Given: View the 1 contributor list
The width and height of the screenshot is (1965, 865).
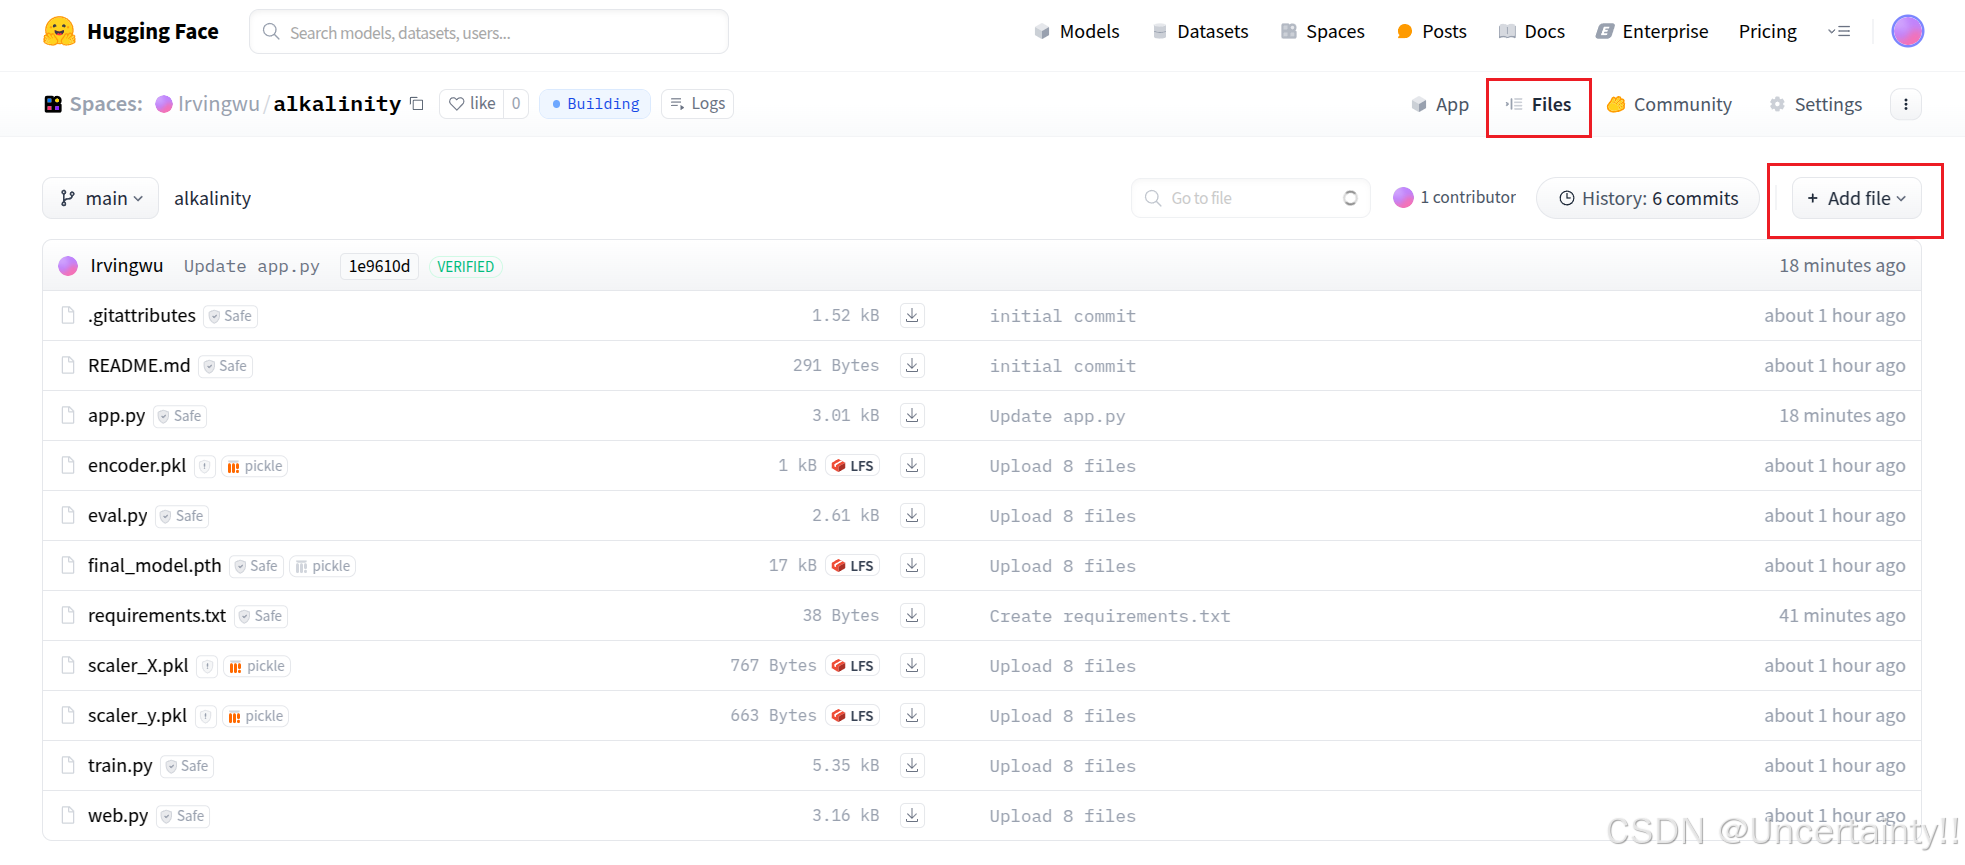Looking at the screenshot, I should [1455, 198].
